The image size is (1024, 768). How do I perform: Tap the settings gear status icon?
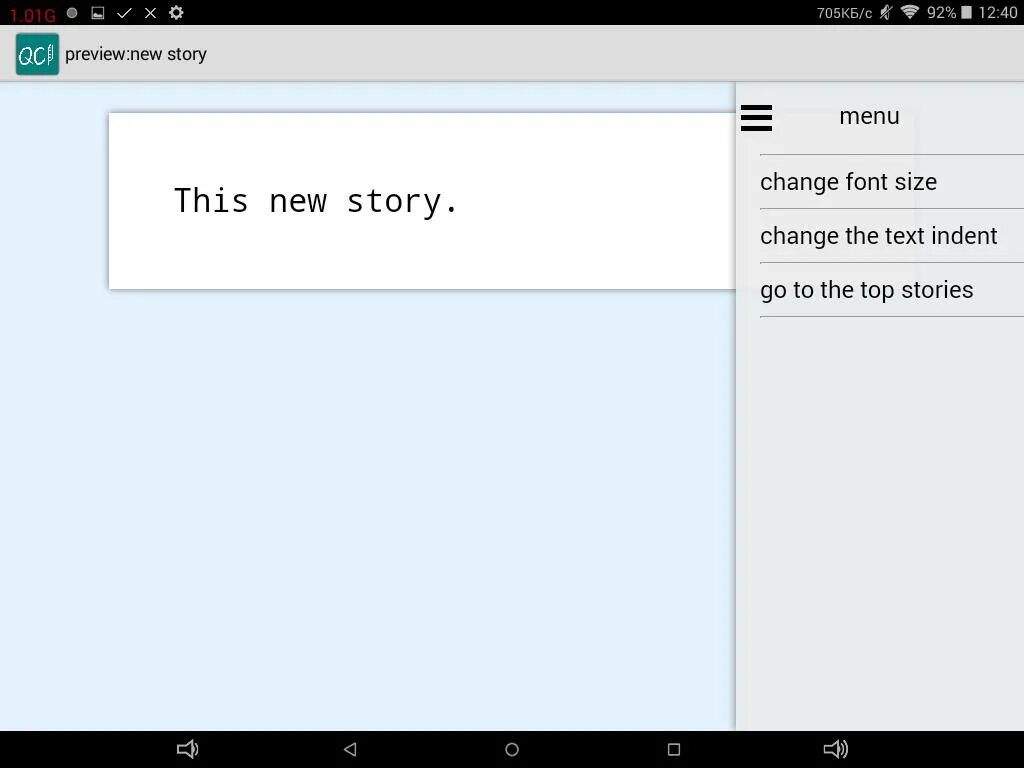coord(176,12)
